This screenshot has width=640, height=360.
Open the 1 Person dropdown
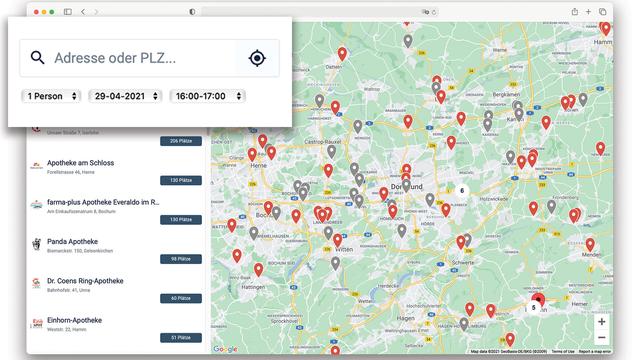click(51, 96)
